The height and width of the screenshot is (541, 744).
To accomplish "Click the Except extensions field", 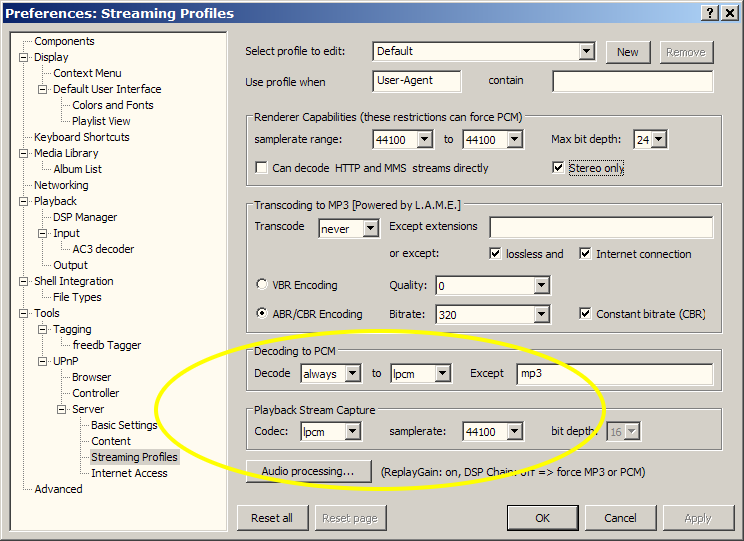I will [601, 227].
